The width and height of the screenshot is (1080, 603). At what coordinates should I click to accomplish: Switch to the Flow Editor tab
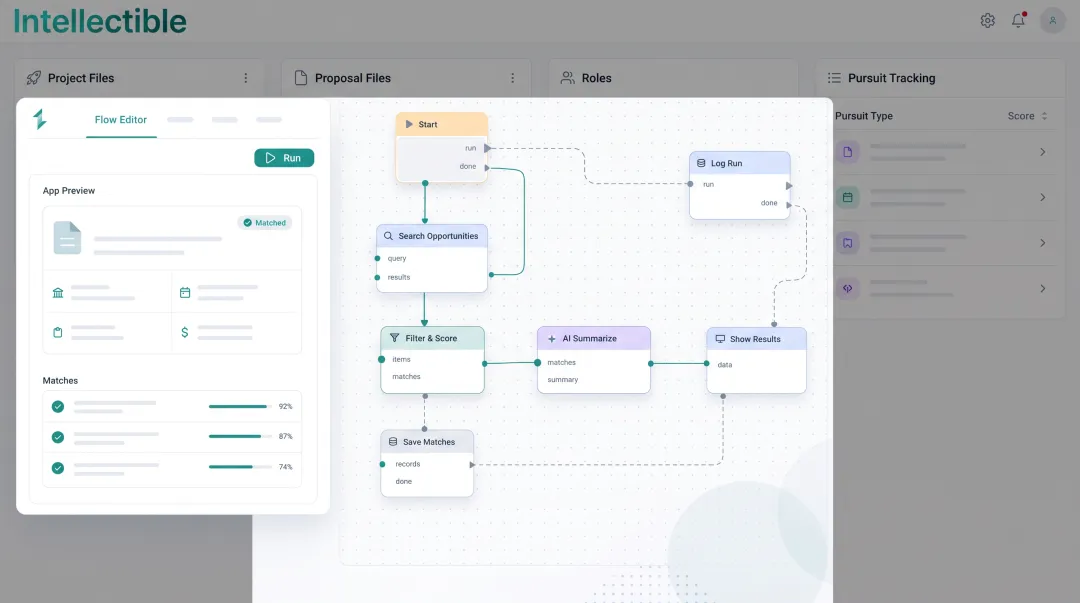click(x=121, y=120)
